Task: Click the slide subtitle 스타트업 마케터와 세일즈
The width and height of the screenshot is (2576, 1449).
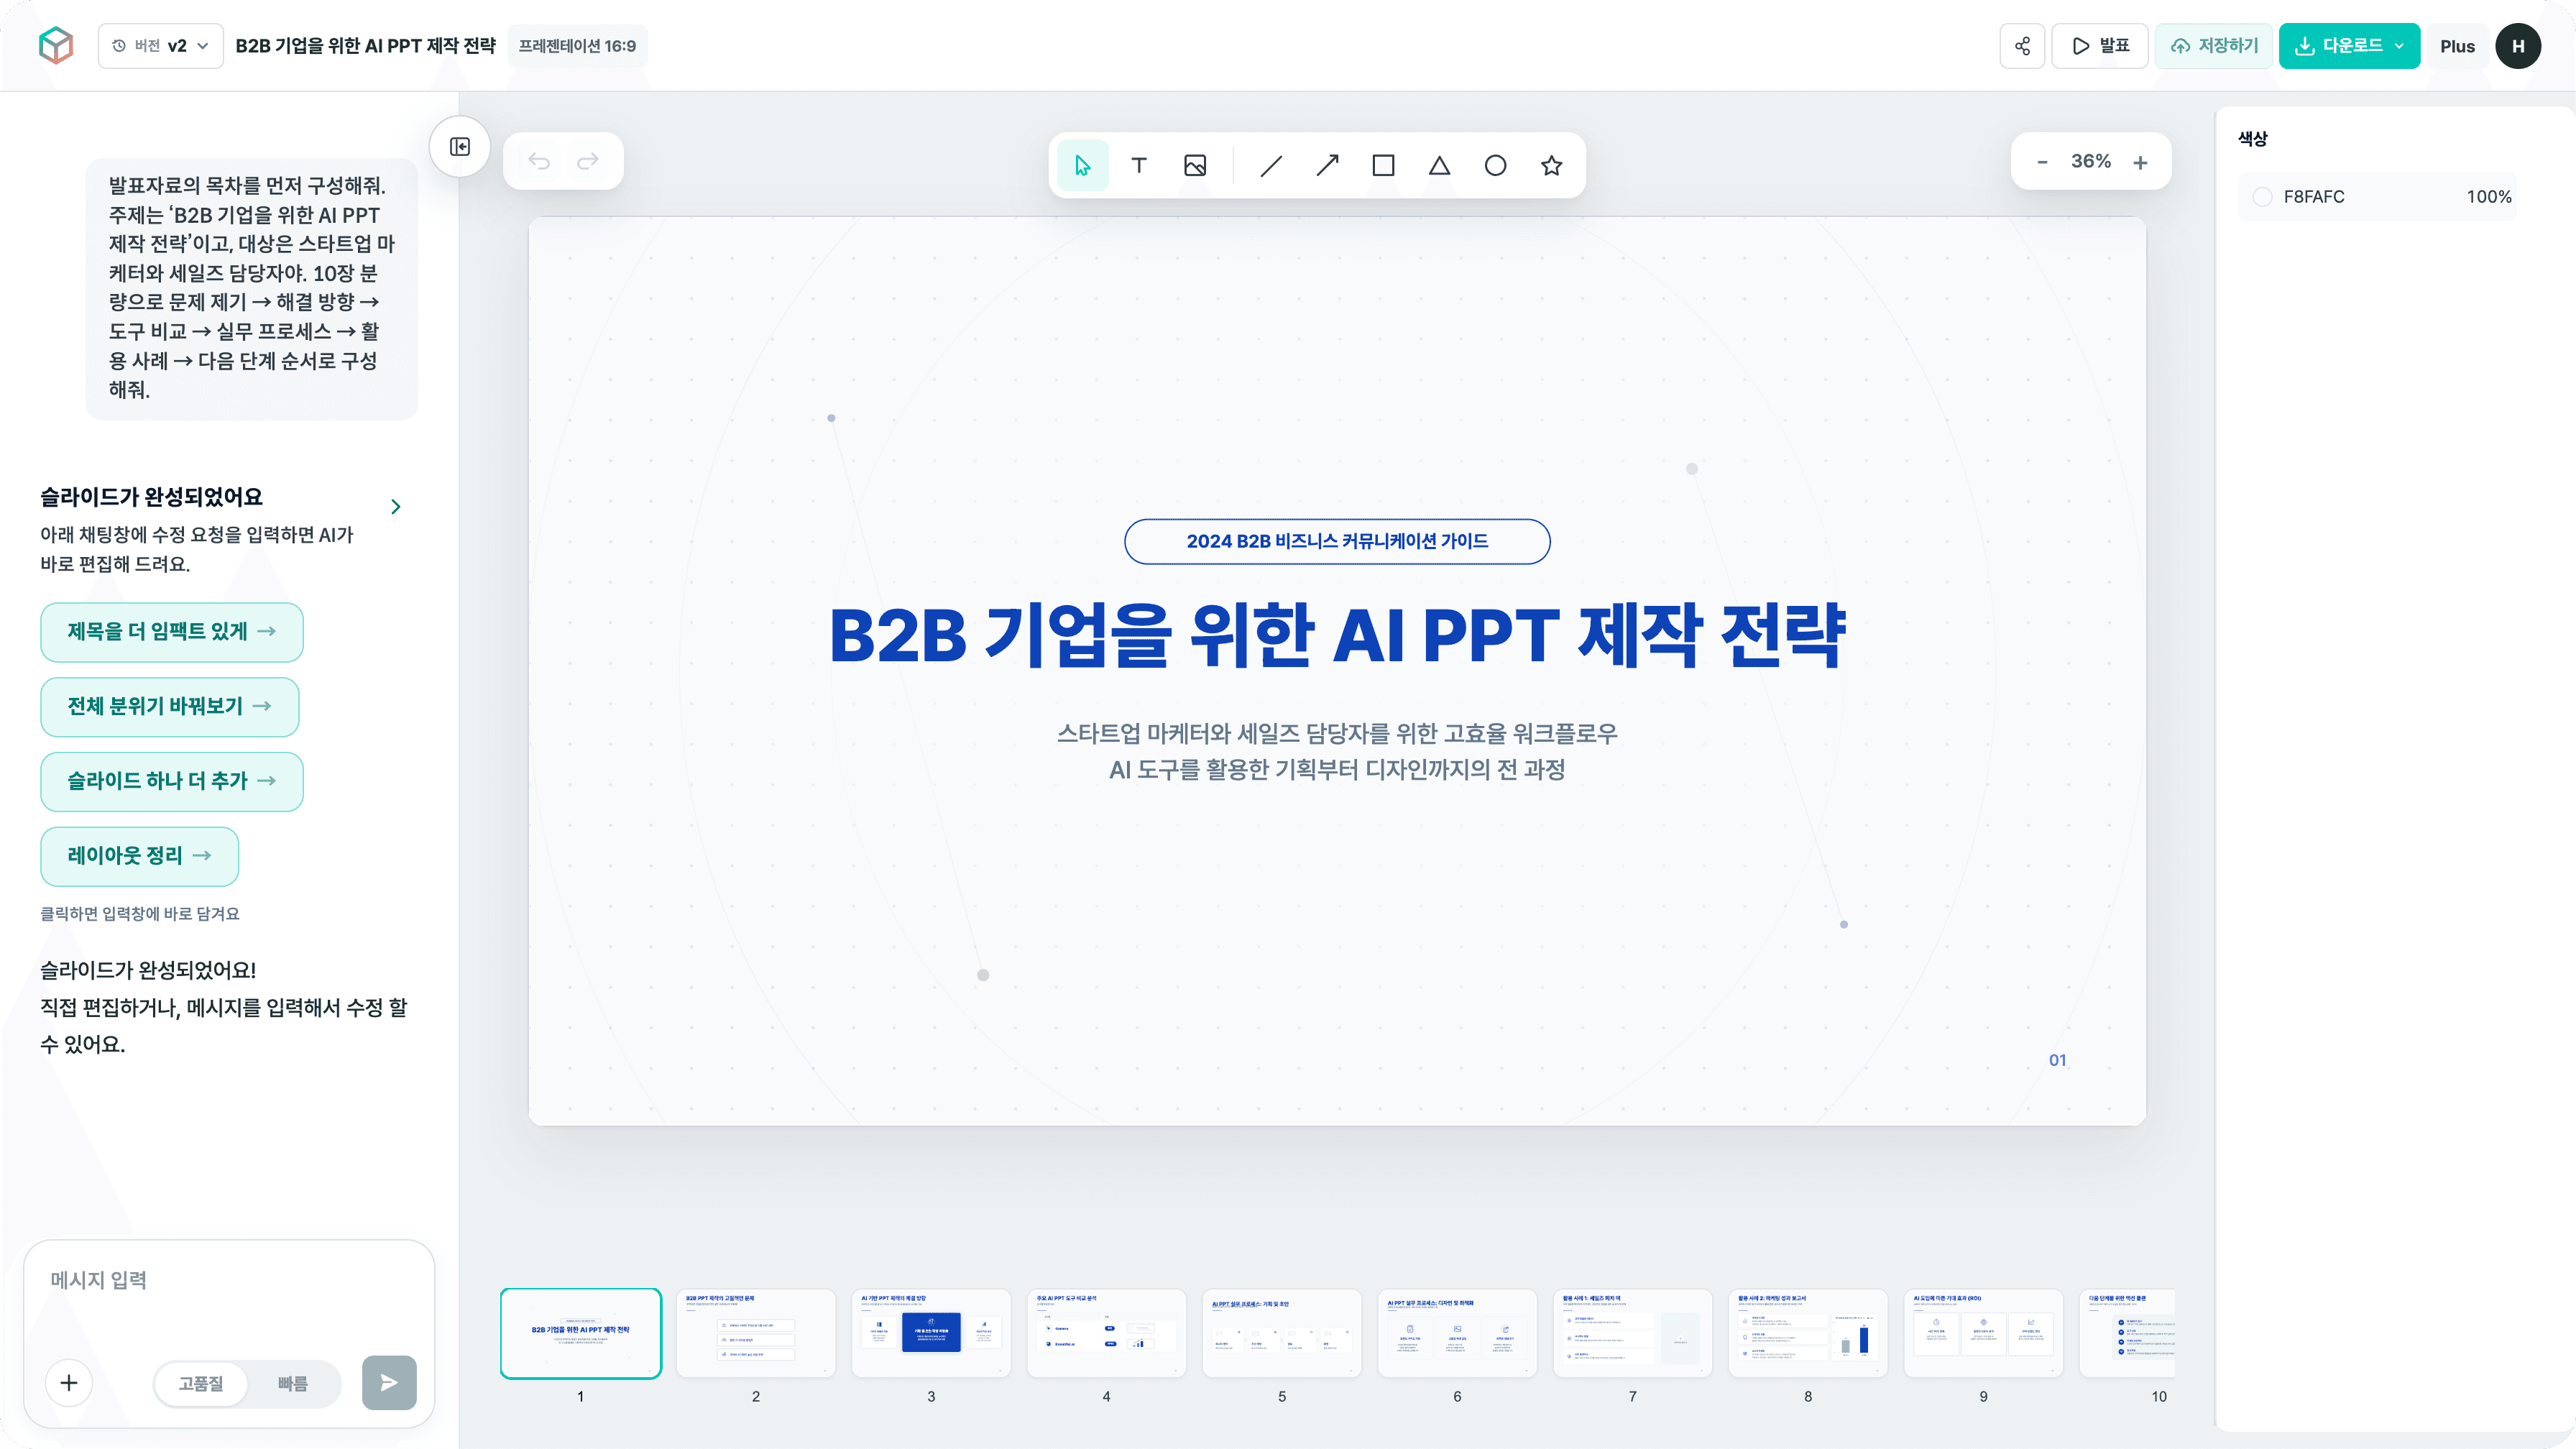Action: point(1337,734)
